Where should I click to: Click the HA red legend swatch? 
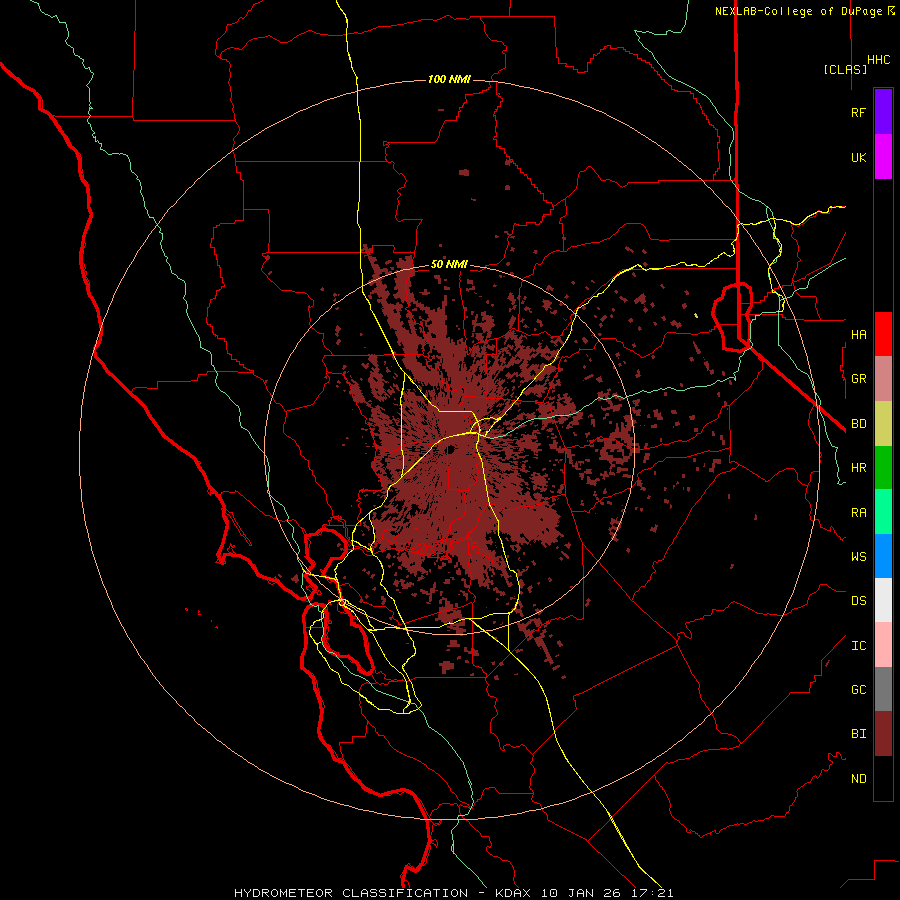(x=883, y=334)
